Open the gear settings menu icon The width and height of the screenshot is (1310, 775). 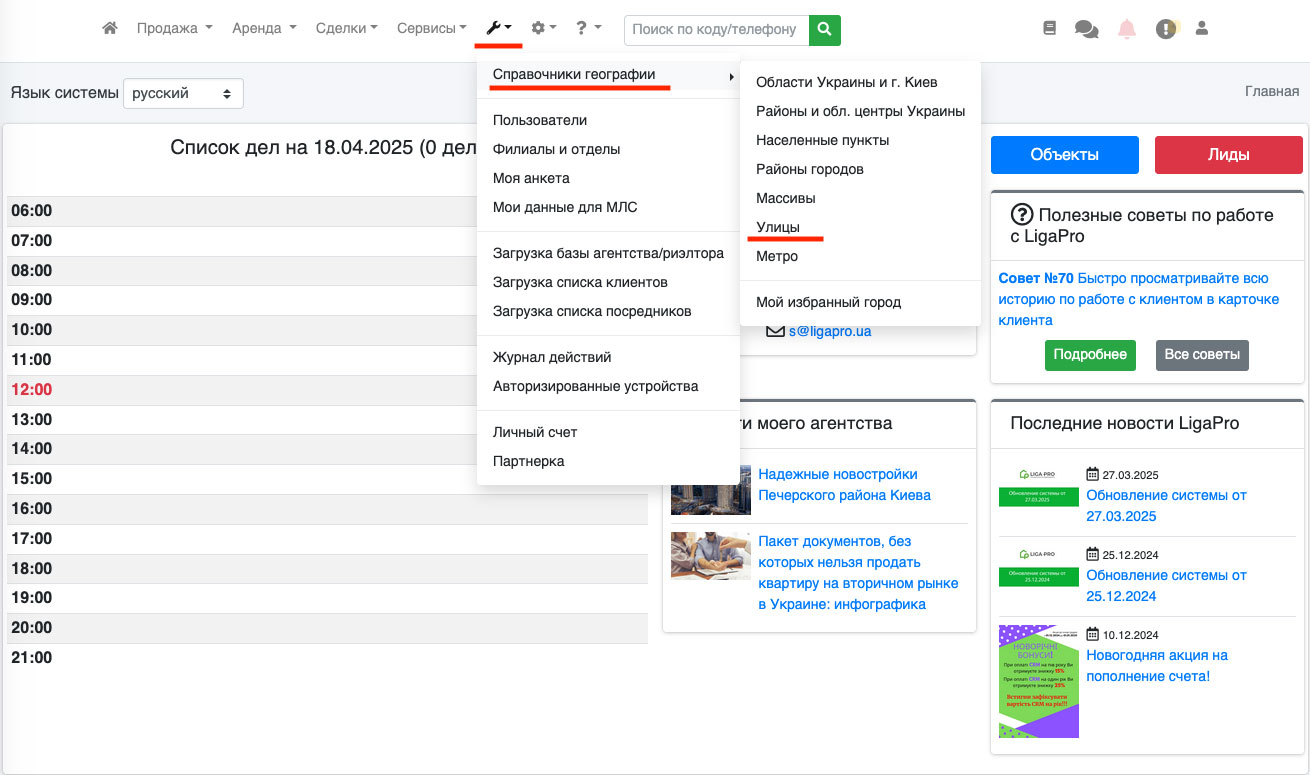[x=543, y=29]
